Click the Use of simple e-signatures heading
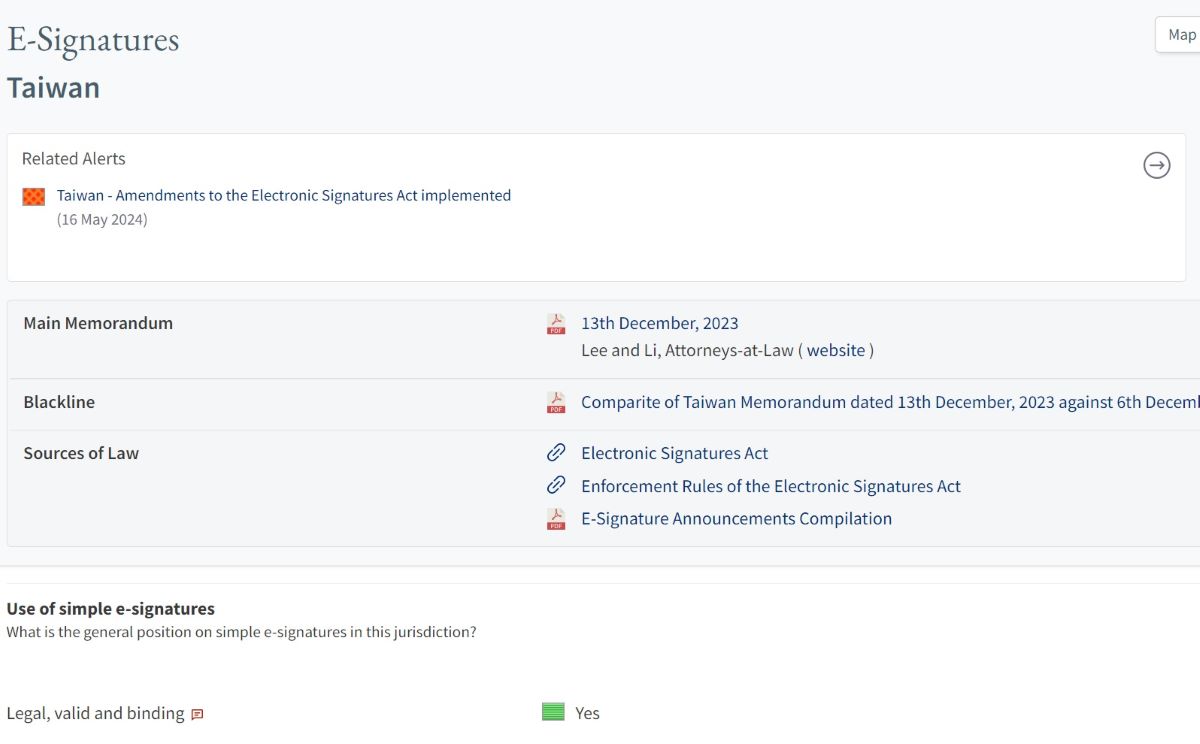This screenshot has width=1200, height=744. (111, 608)
